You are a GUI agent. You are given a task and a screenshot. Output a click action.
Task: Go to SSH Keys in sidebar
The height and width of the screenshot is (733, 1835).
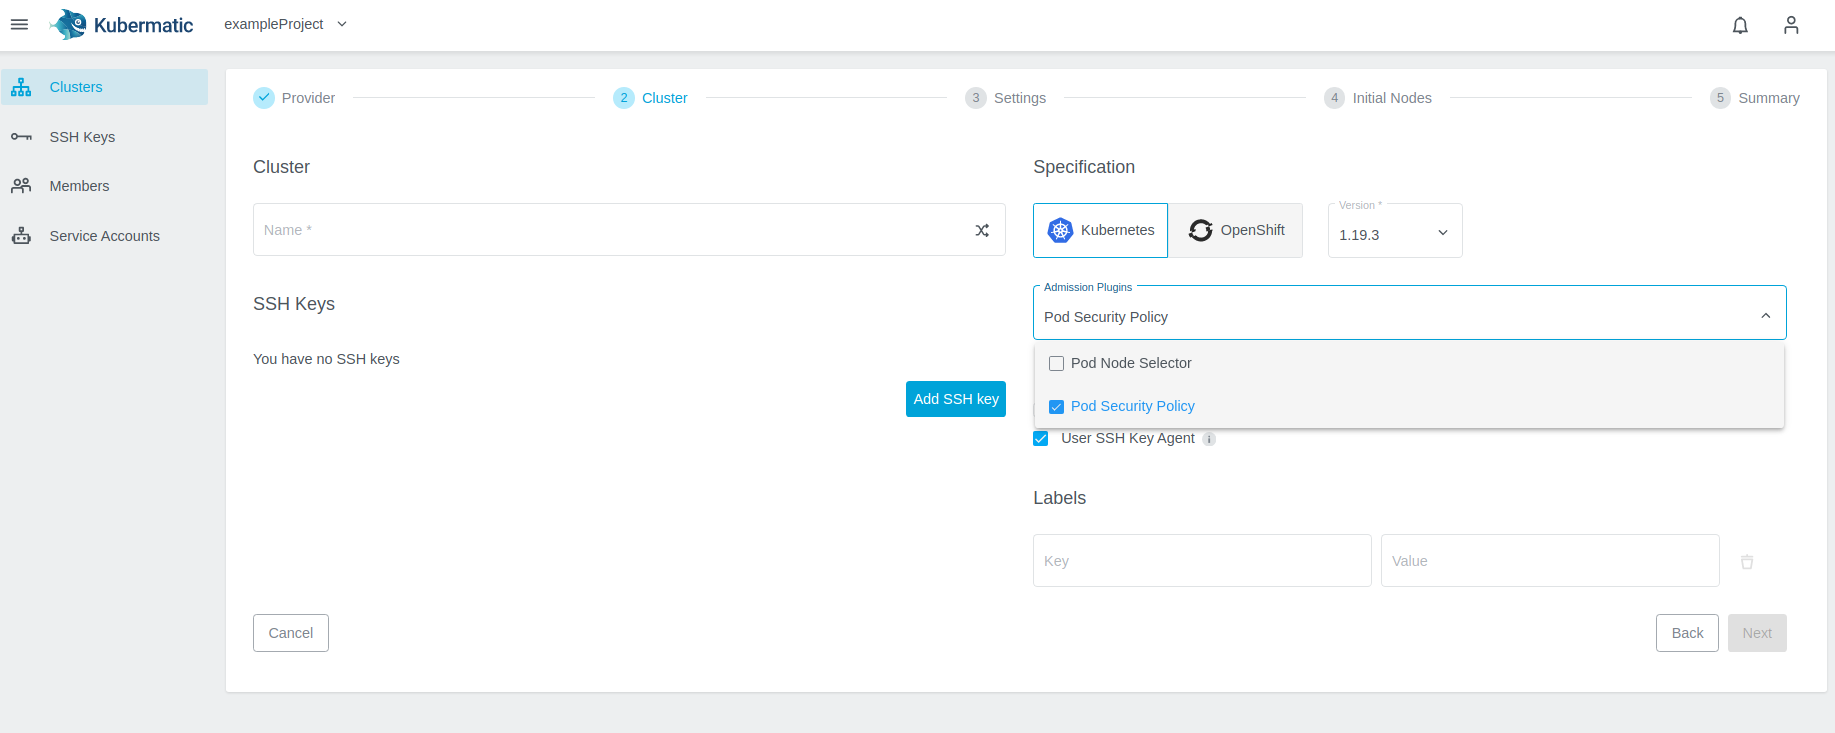click(x=82, y=137)
